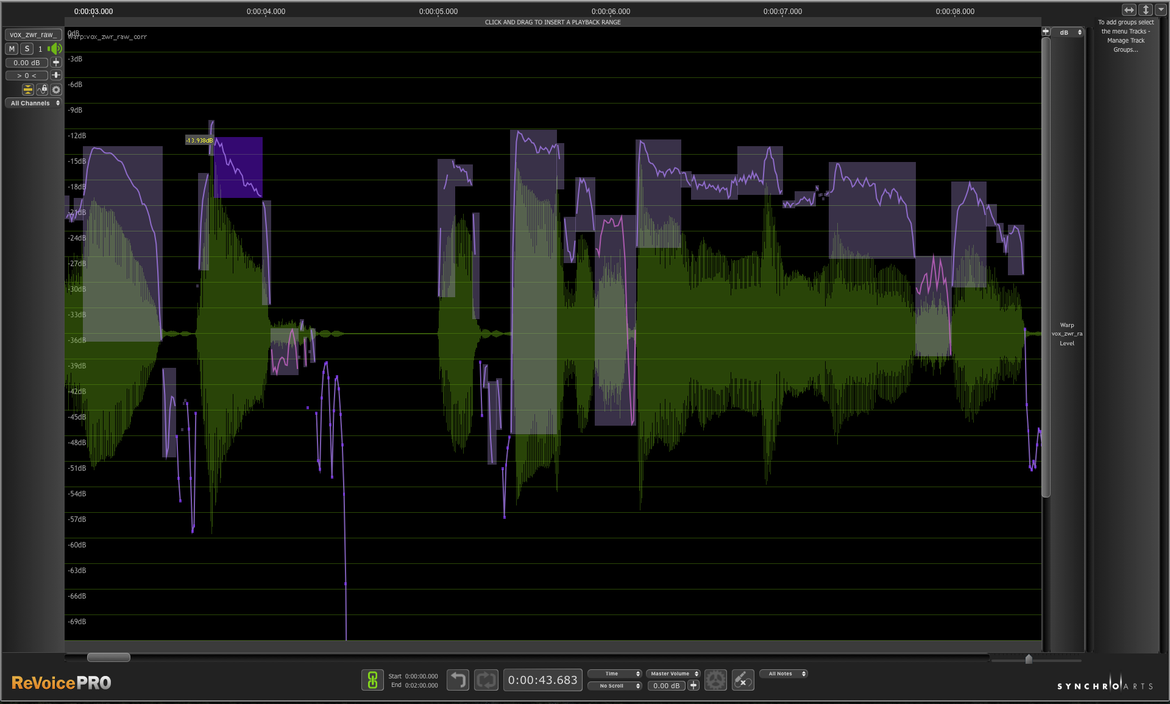Viewport: 1170px width, 704px height.
Task: Open the pan slider icon beside pan field
Action: [x=56, y=75]
